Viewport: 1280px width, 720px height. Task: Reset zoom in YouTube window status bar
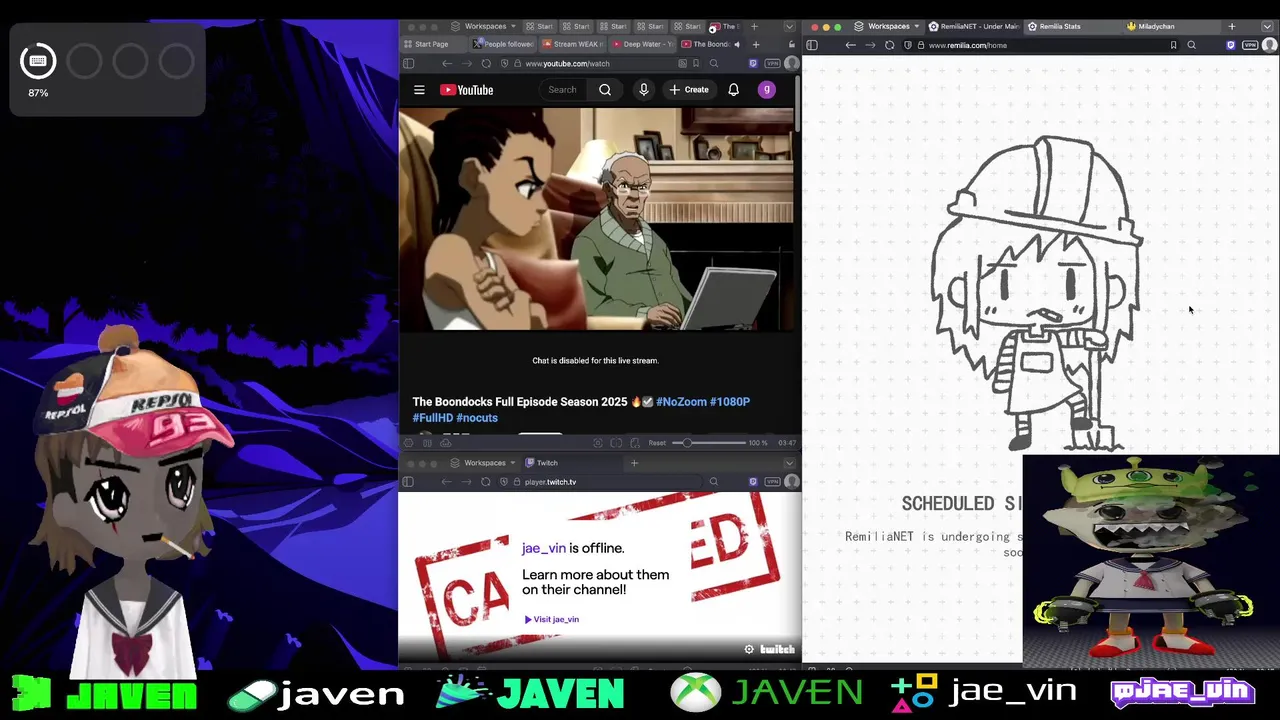657,443
